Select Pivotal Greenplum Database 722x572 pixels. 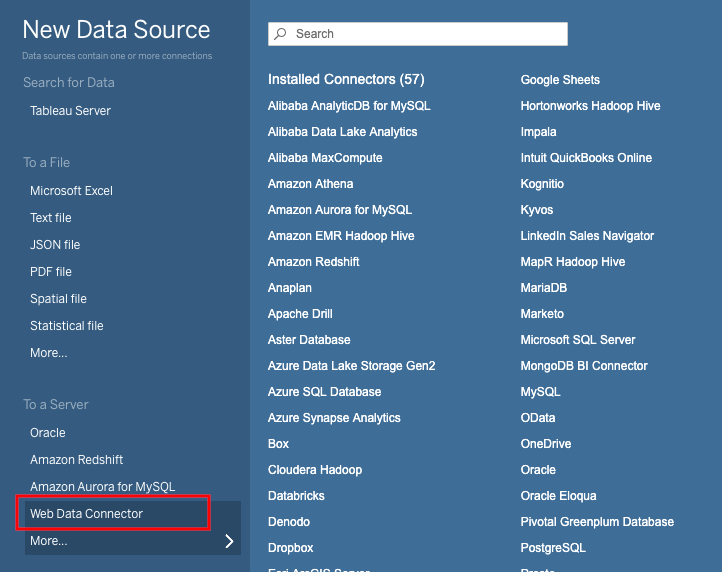[597, 522]
